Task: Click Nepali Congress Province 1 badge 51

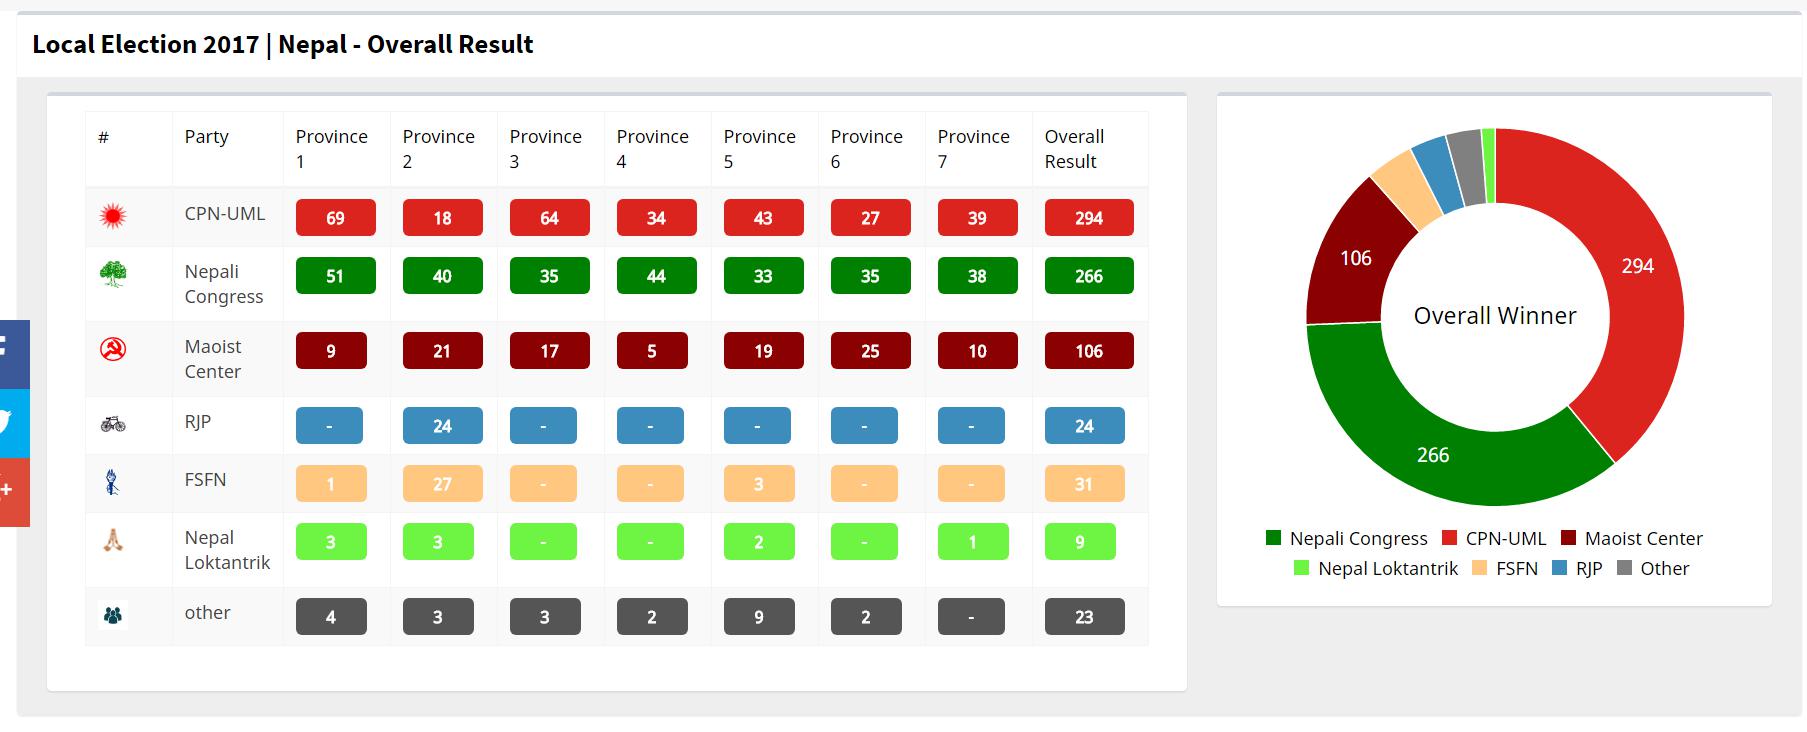Action: (x=335, y=276)
